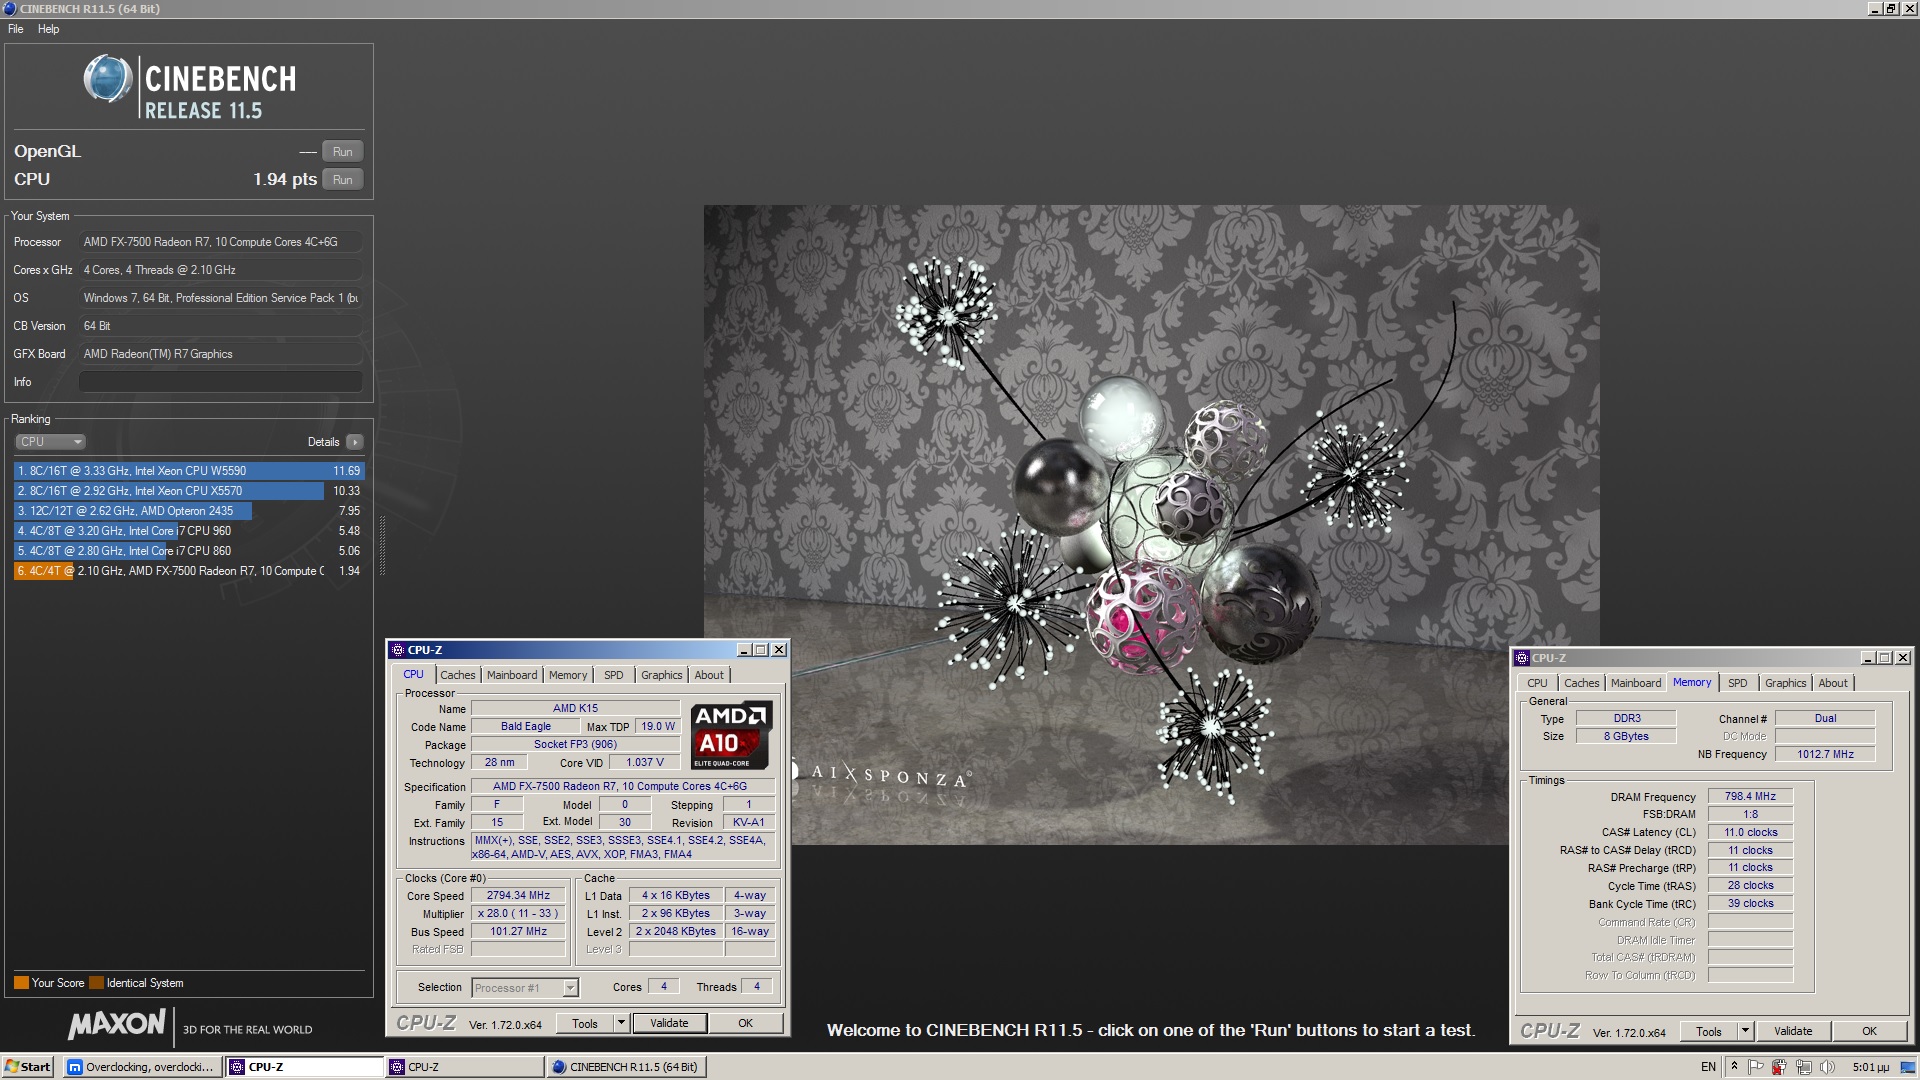Select ranking row Intel Xeon CPU X5570

point(189,491)
